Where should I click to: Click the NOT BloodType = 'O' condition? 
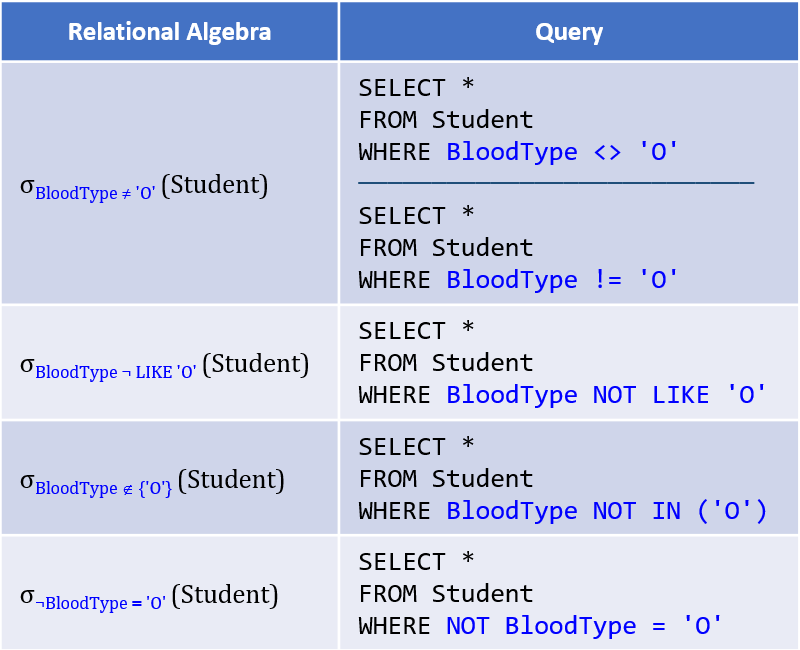(584, 626)
